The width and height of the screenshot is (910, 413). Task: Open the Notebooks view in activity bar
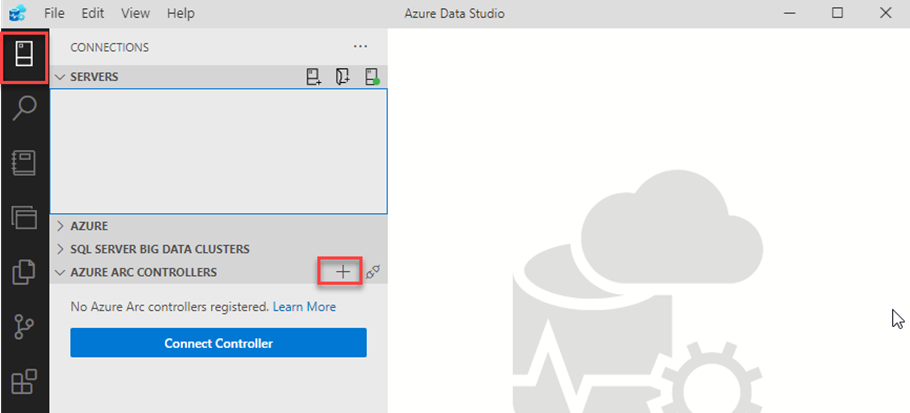(24, 163)
